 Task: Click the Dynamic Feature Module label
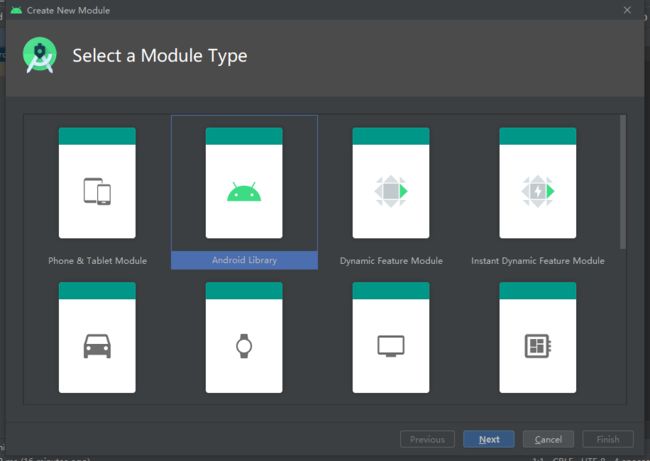point(391,261)
